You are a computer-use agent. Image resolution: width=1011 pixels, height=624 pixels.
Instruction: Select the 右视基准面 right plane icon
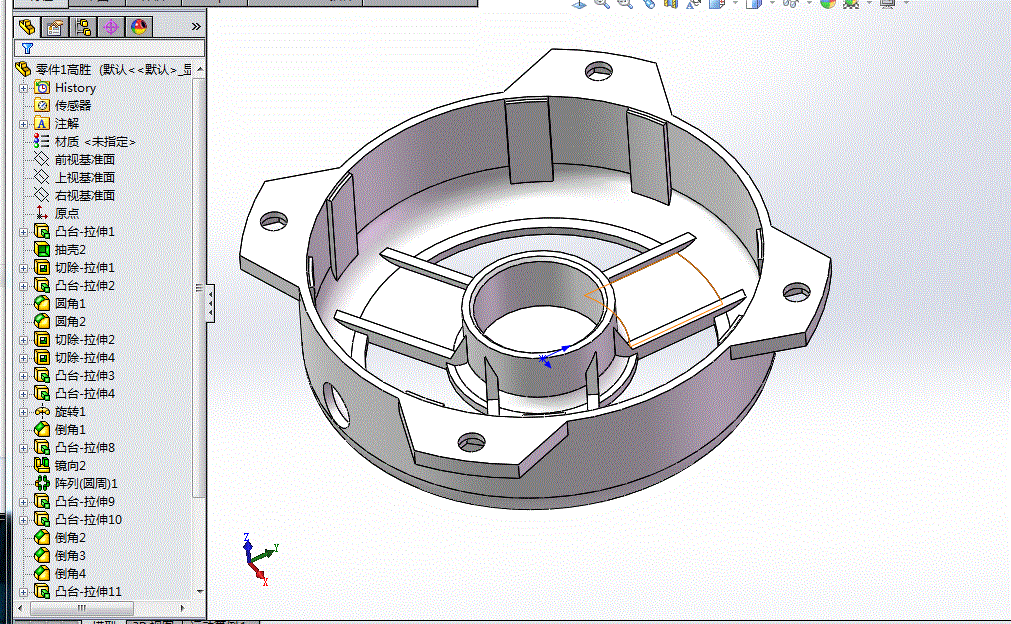[x=42, y=195]
